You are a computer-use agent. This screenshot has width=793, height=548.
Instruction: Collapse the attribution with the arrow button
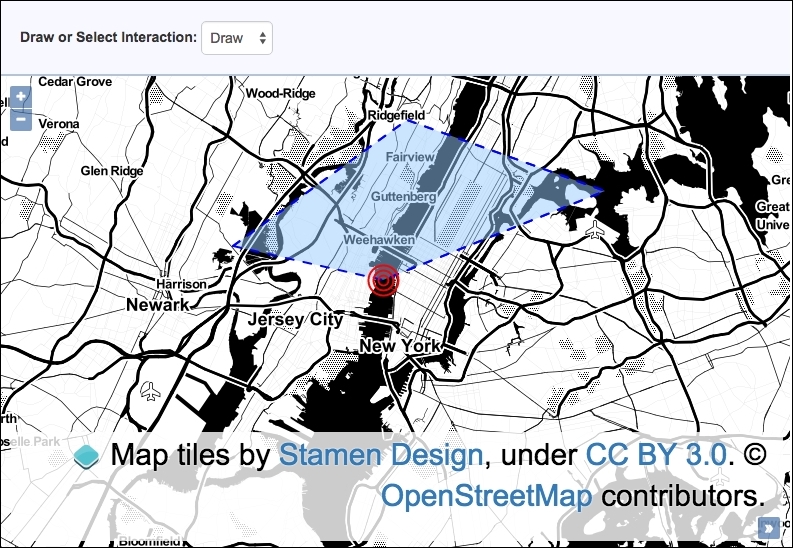click(x=769, y=528)
